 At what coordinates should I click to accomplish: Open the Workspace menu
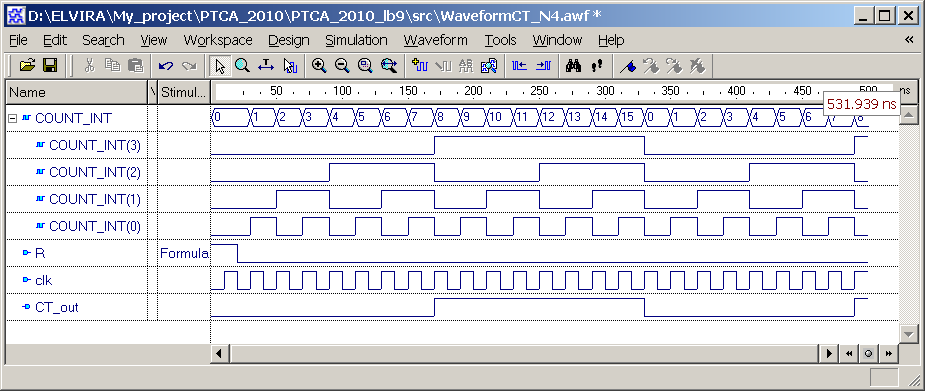[218, 40]
